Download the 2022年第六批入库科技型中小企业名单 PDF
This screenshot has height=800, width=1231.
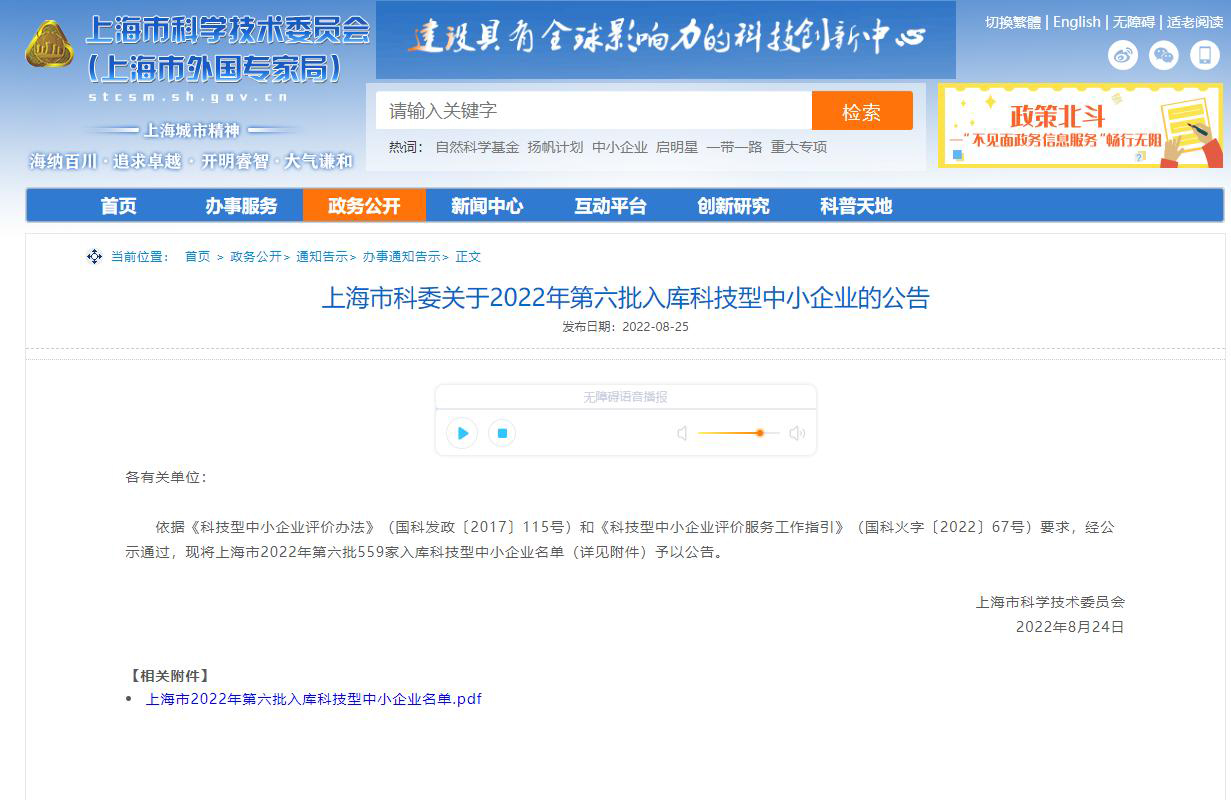click(315, 698)
